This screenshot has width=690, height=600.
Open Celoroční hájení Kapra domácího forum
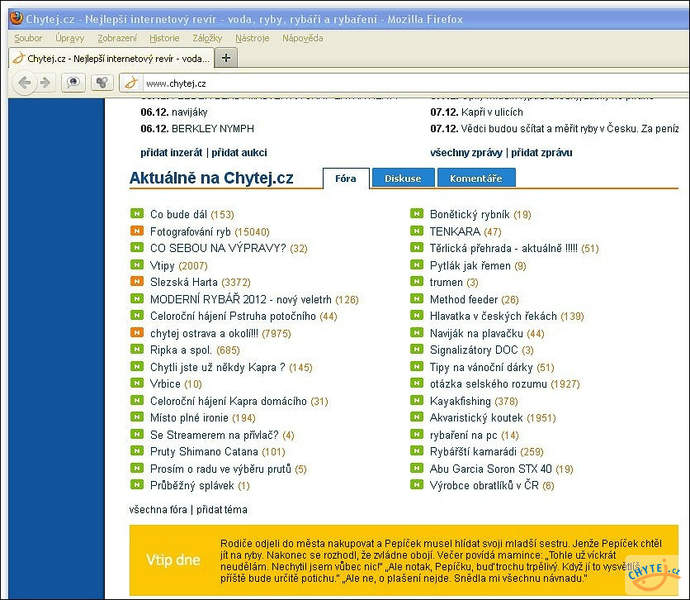coord(228,401)
